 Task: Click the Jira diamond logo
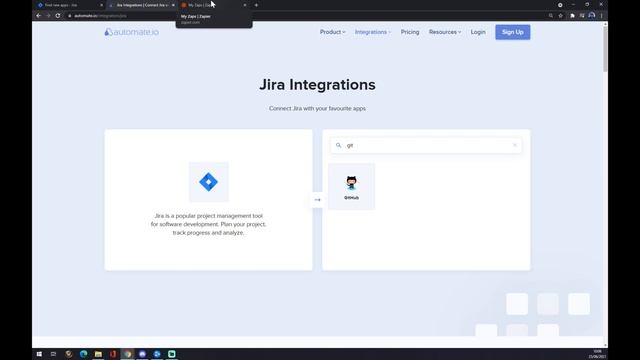click(x=209, y=182)
